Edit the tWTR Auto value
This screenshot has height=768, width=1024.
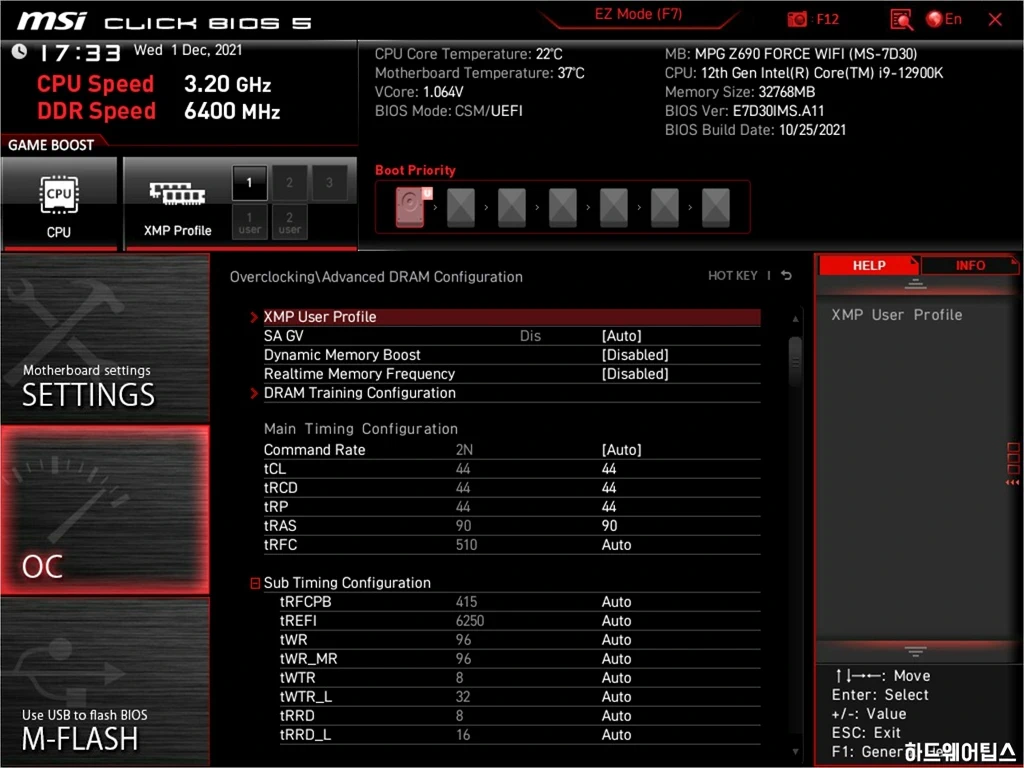(x=616, y=677)
